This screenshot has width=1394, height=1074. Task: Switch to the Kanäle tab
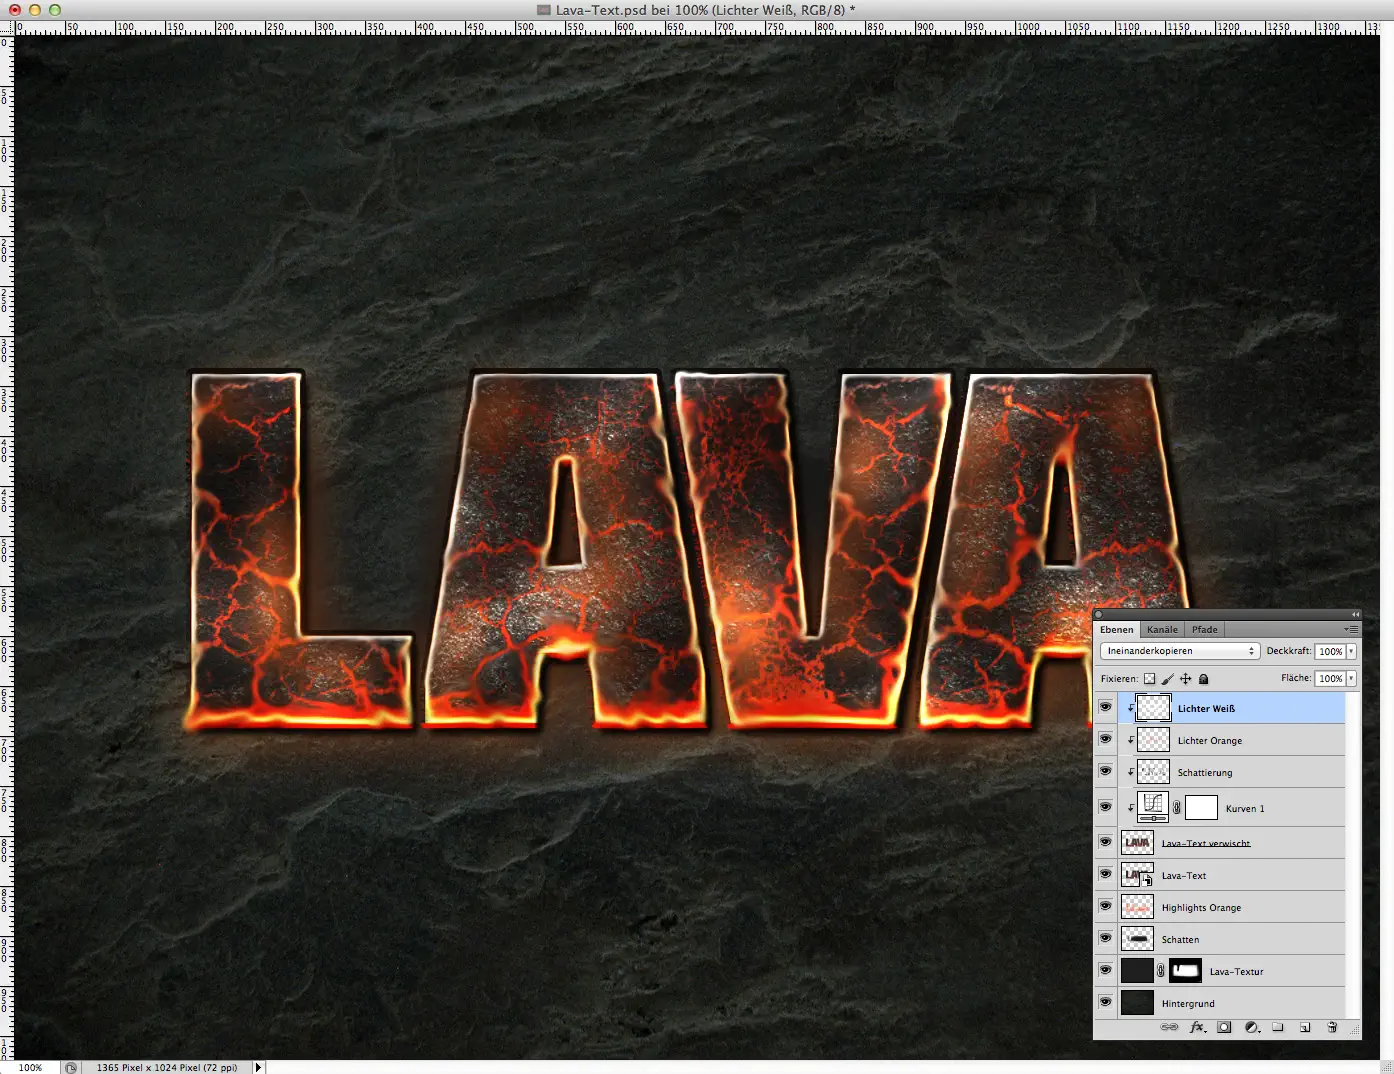pos(1162,629)
